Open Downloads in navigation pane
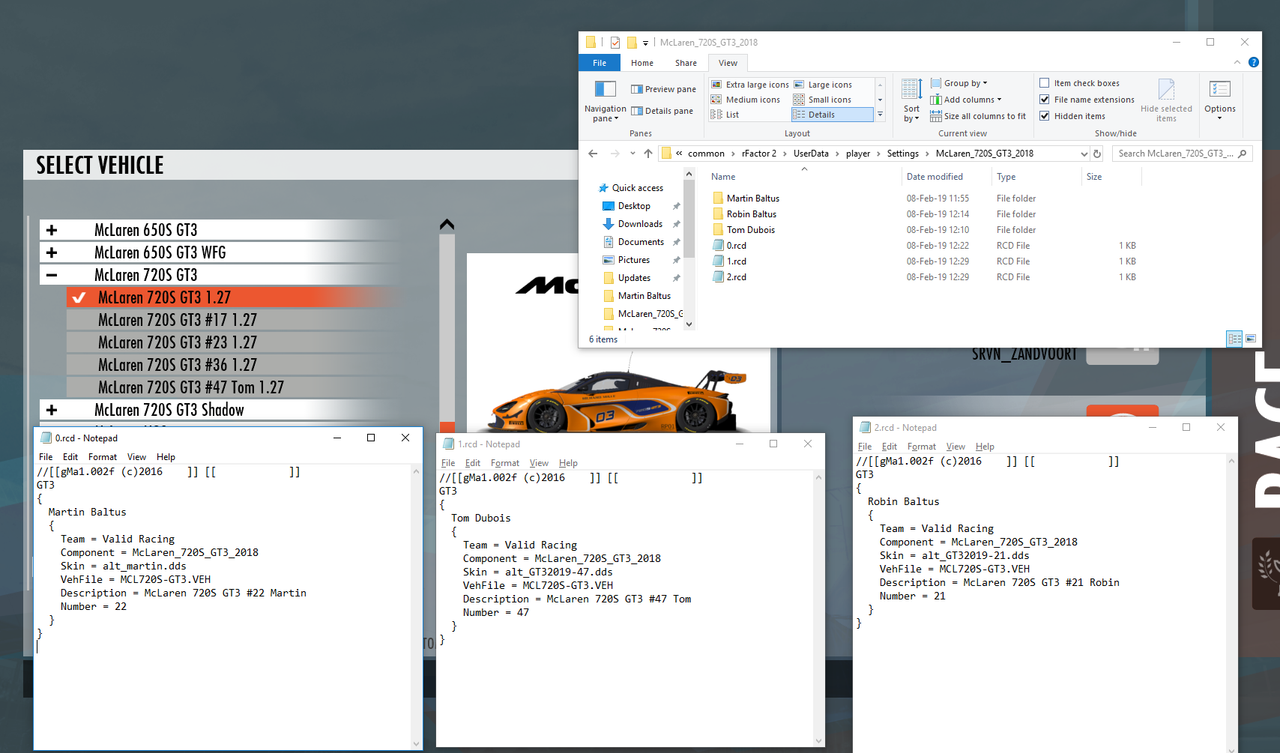Viewport: 1280px width, 753px height. click(640, 224)
